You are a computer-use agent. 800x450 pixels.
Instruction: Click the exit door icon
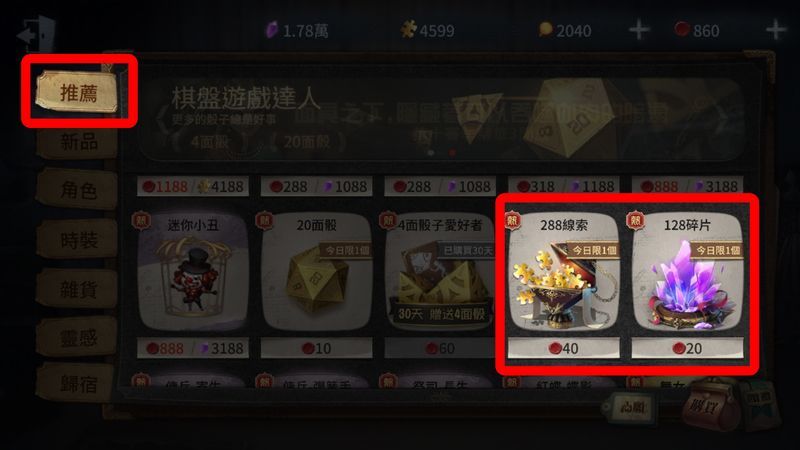coord(37,33)
